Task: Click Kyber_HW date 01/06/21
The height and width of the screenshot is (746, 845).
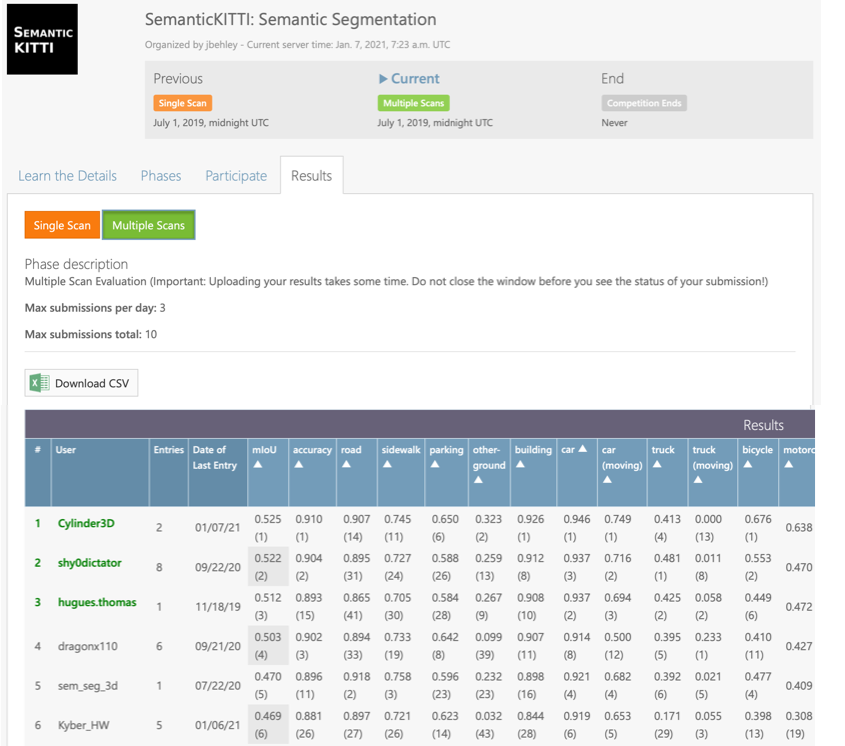Action: [x=218, y=725]
